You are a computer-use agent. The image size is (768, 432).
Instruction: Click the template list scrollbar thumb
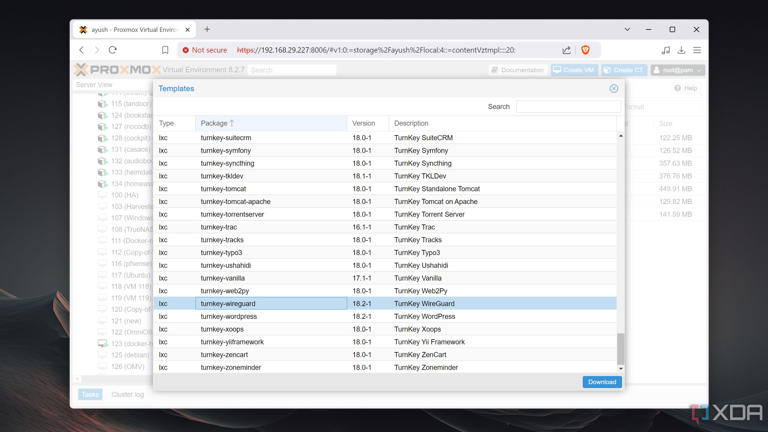(x=621, y=349)
